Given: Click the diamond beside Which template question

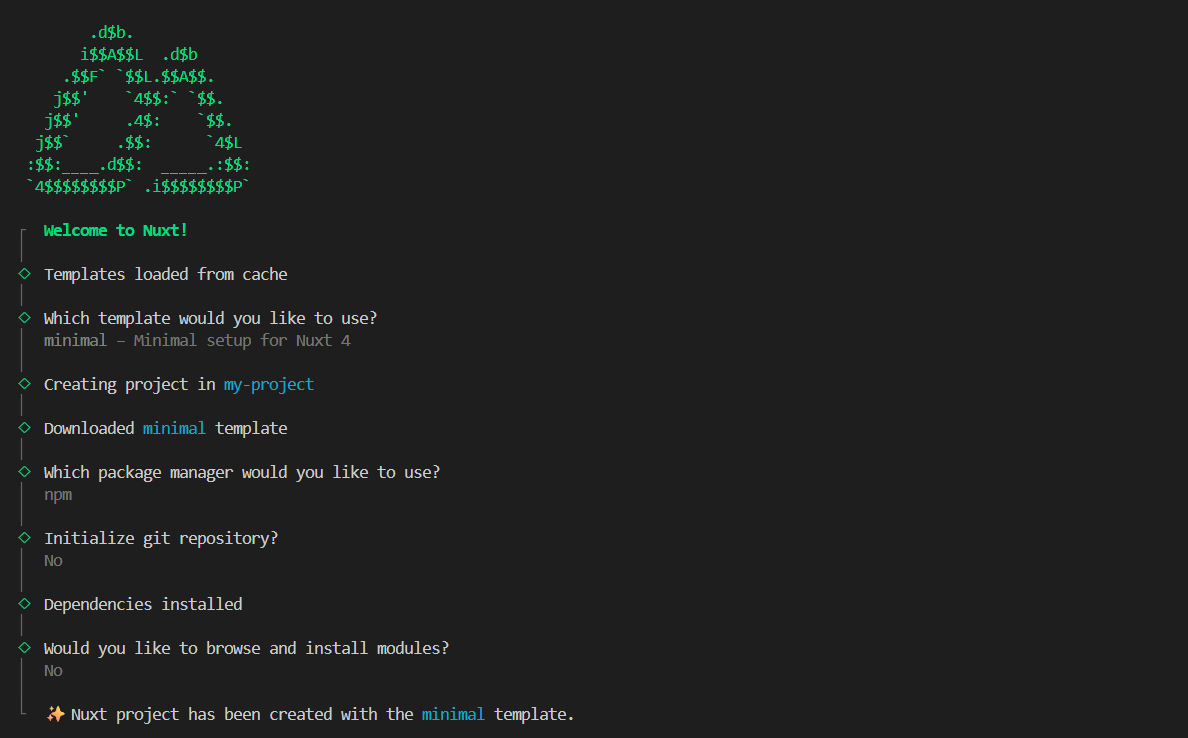Looking at the screenshot, I should point(25,317).
